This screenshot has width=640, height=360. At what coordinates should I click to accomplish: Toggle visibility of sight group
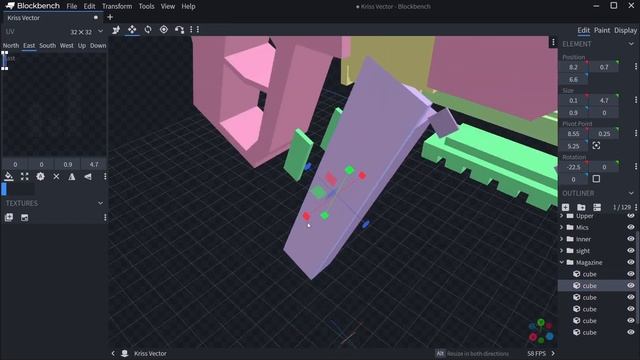(631, 250)
